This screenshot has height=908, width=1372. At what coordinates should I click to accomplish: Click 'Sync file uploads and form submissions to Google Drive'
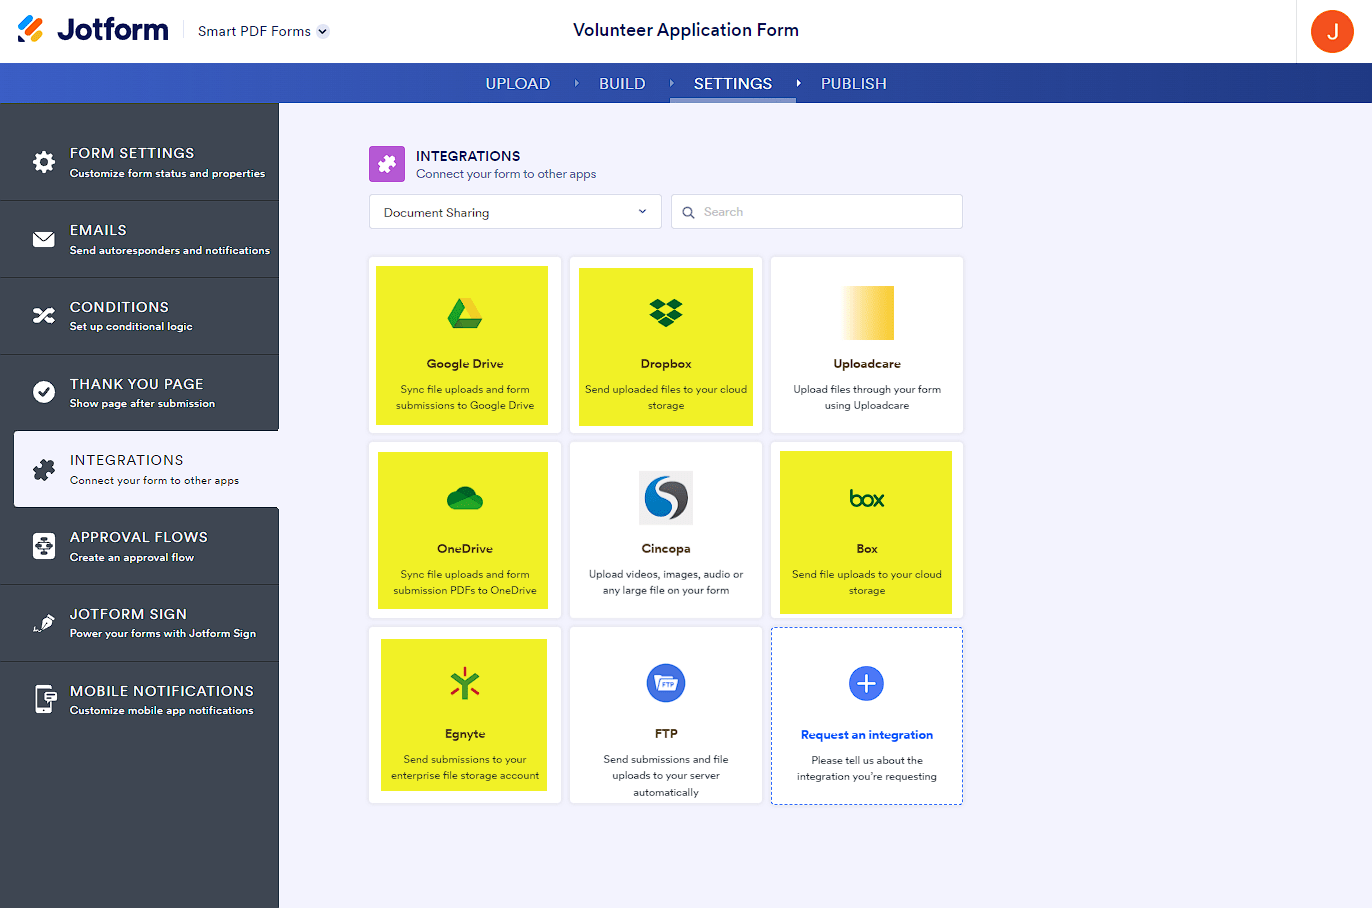click(465, 398)
